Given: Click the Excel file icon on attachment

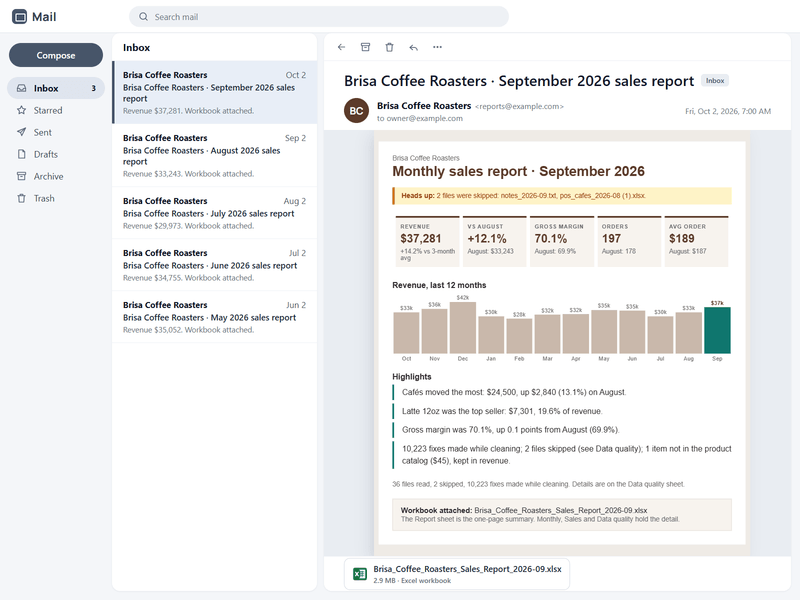Looking at the screenshot, I should pyautogui.click(x=360, y=574).
